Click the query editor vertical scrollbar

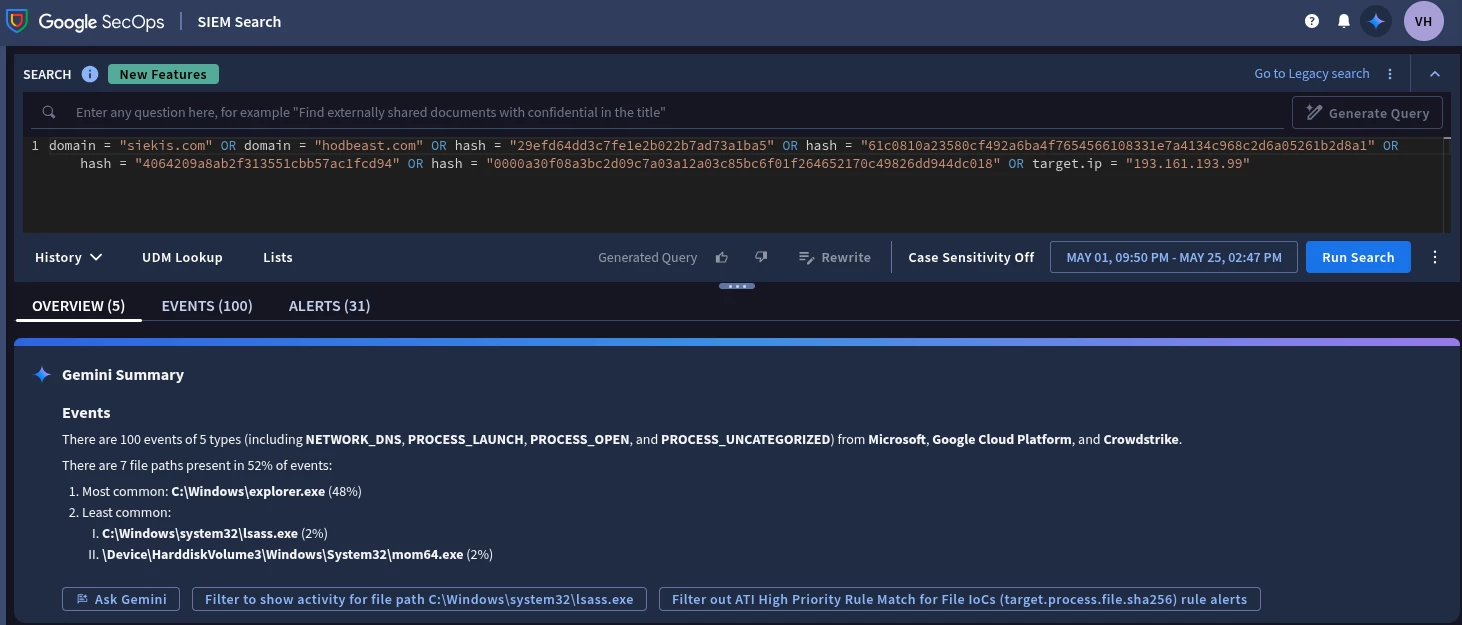(x=1447, y=185)
